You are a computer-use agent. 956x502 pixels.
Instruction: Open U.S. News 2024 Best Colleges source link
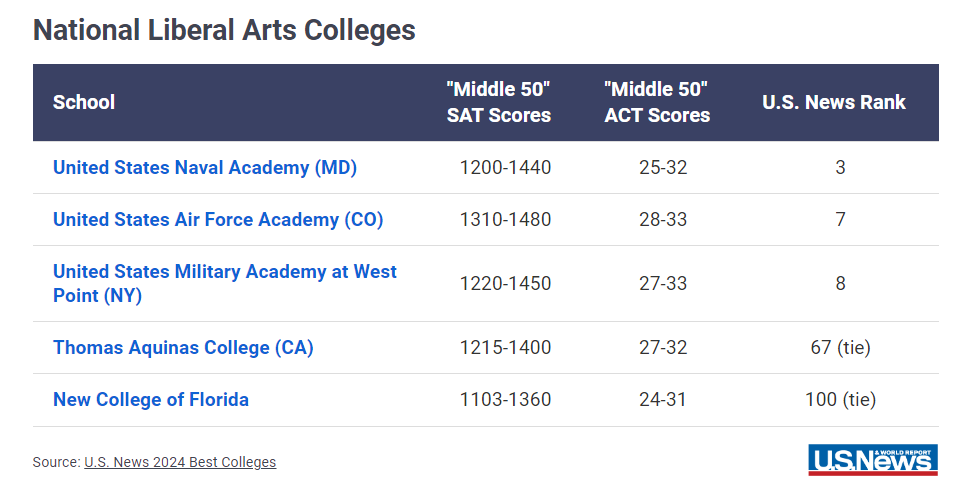point(180,462)
